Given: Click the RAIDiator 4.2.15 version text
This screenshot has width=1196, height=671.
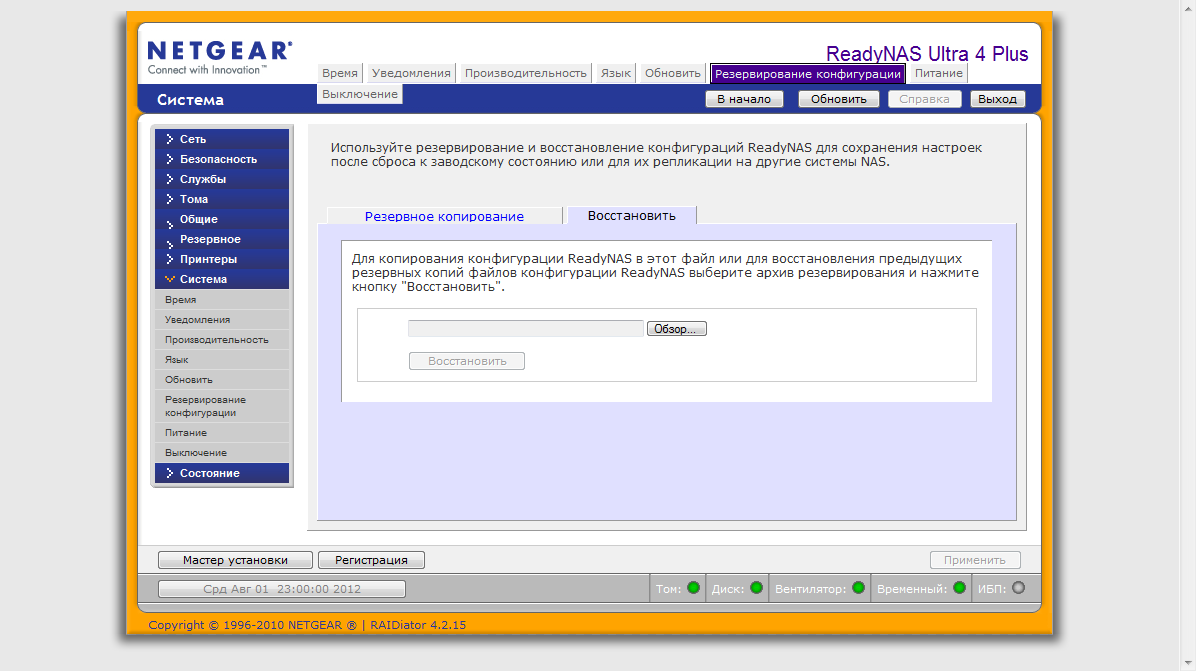Looking at the screenshot, I should [418, 624].
